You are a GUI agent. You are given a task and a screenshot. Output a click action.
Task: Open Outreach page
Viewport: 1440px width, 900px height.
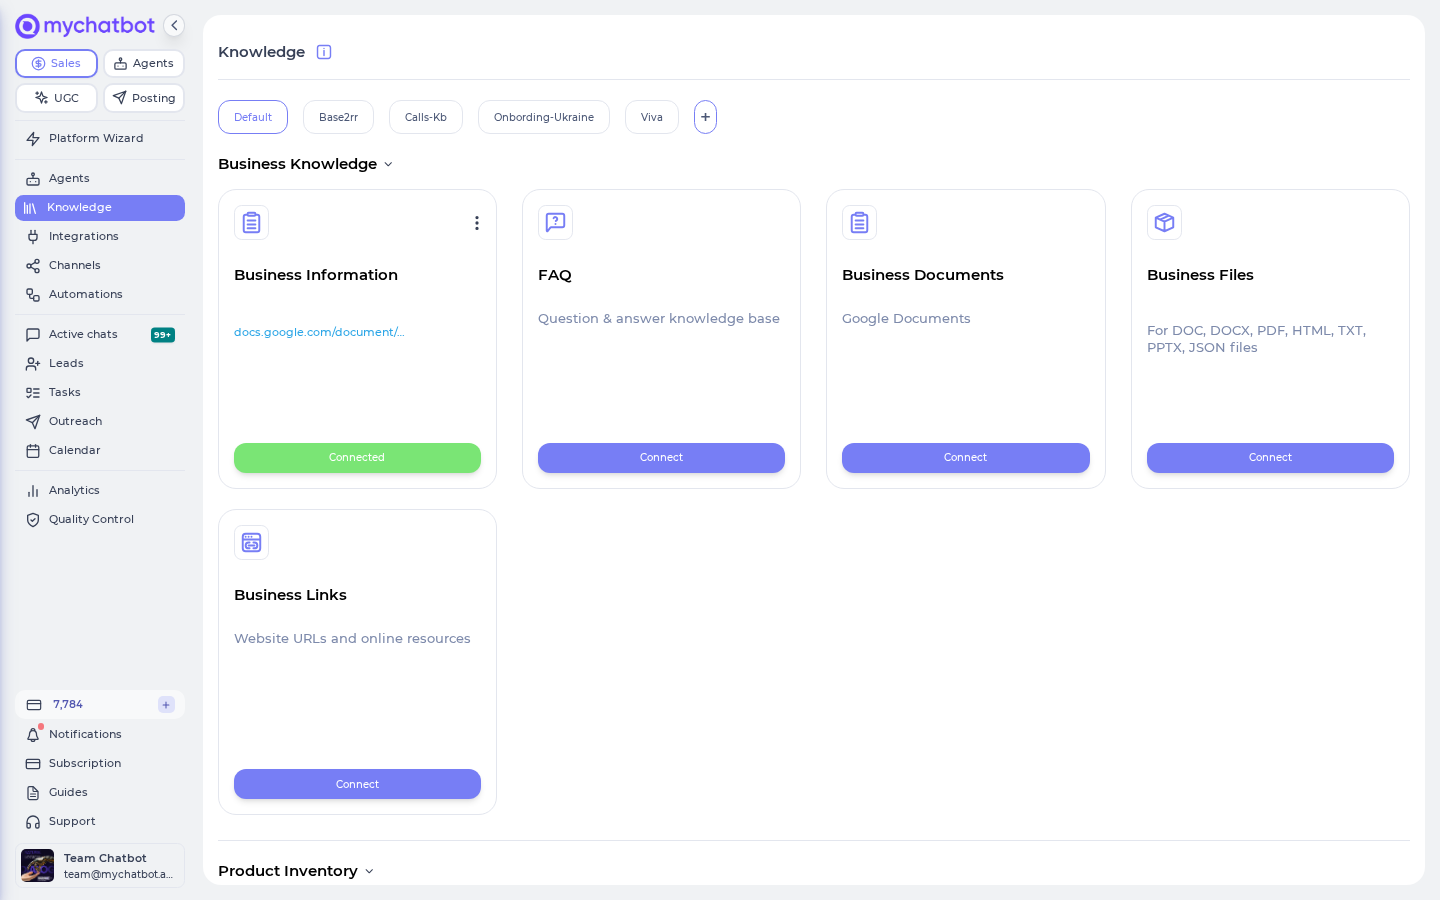(100, 422)
